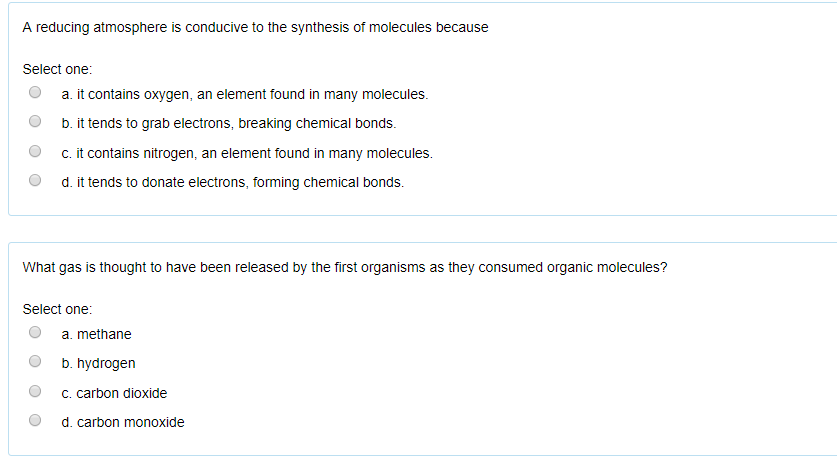
Task: Pick the carbon monoxide radio button
Action: 35,421
